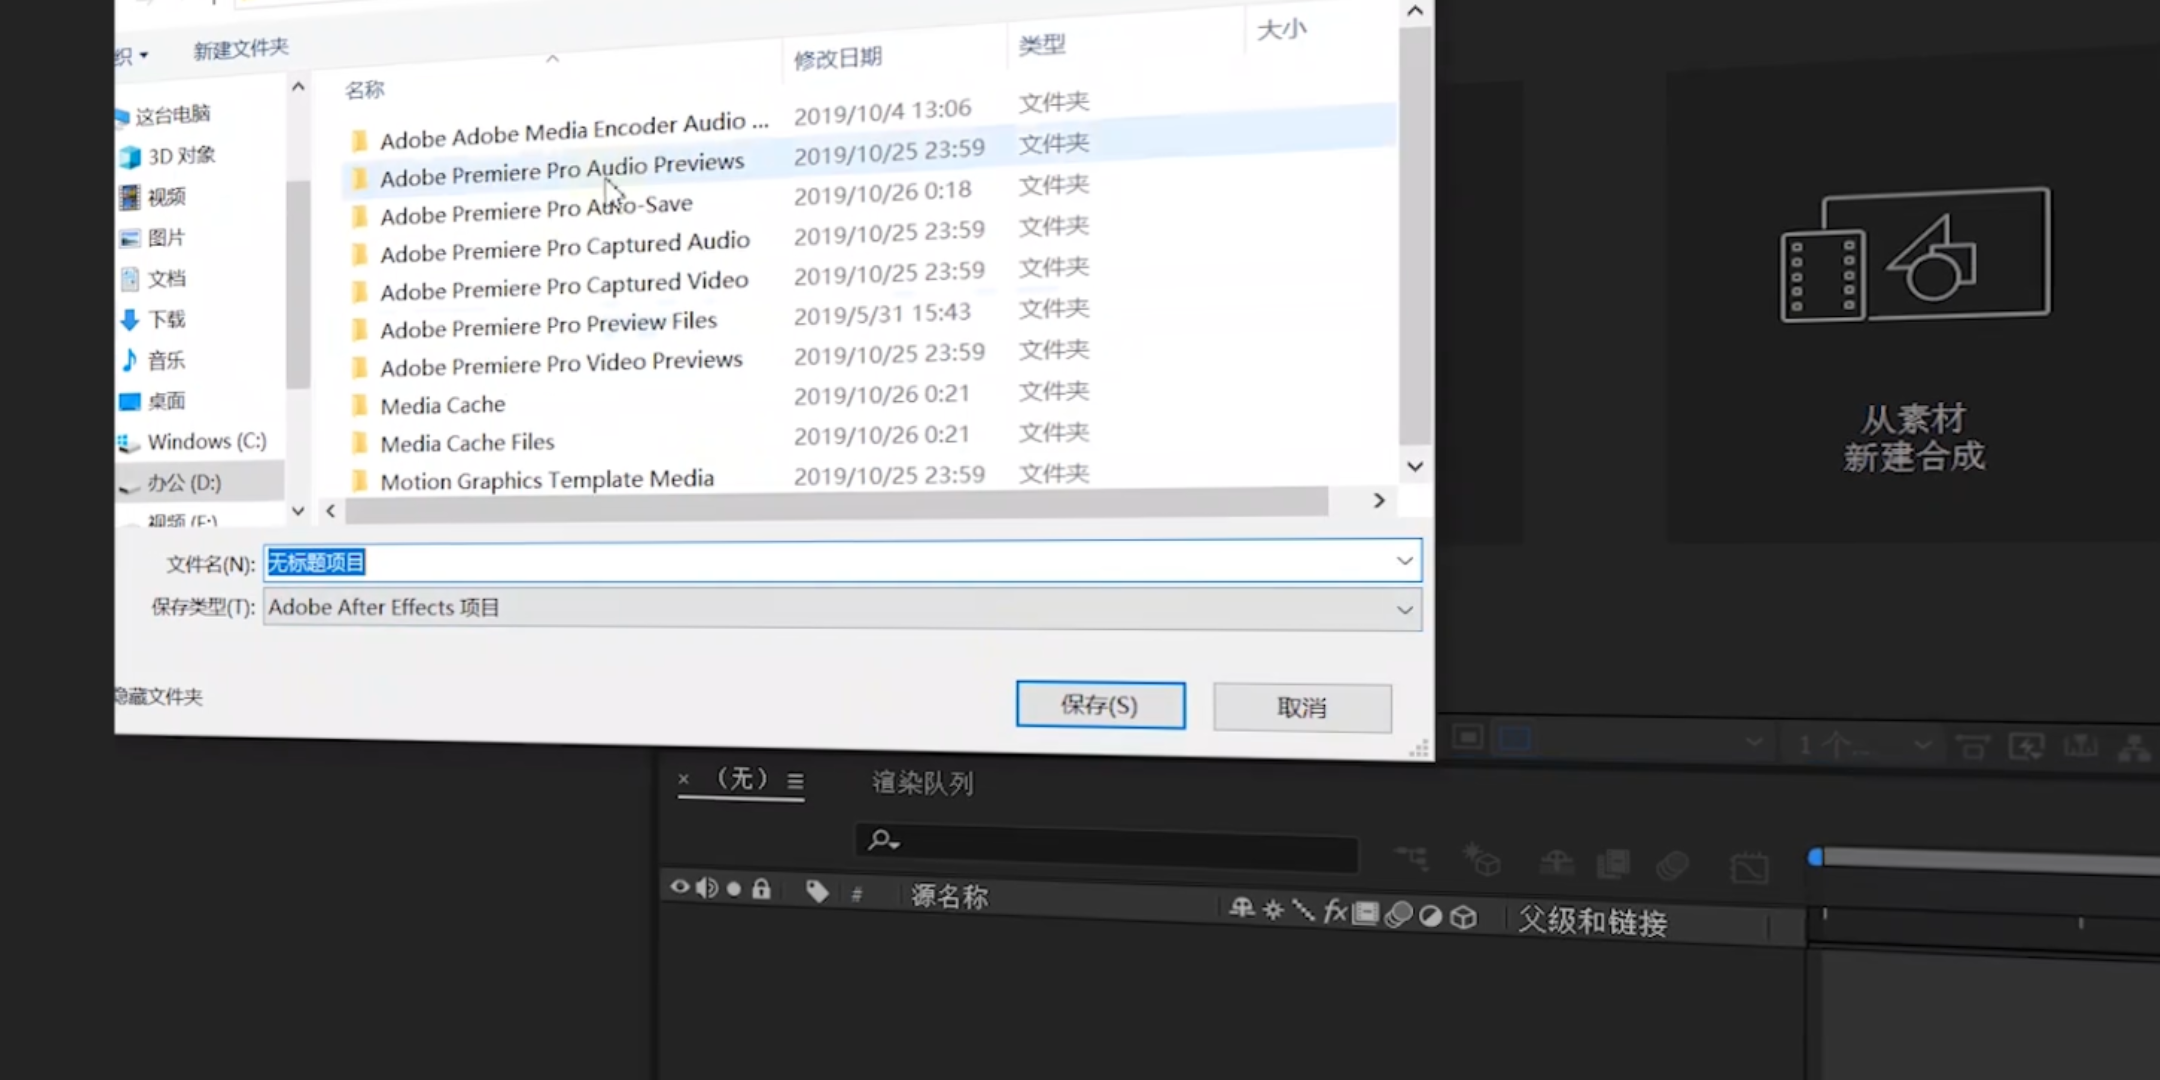Click the motion blur switch column icon
2160x1080 pixels.
tap(1398, 914)
